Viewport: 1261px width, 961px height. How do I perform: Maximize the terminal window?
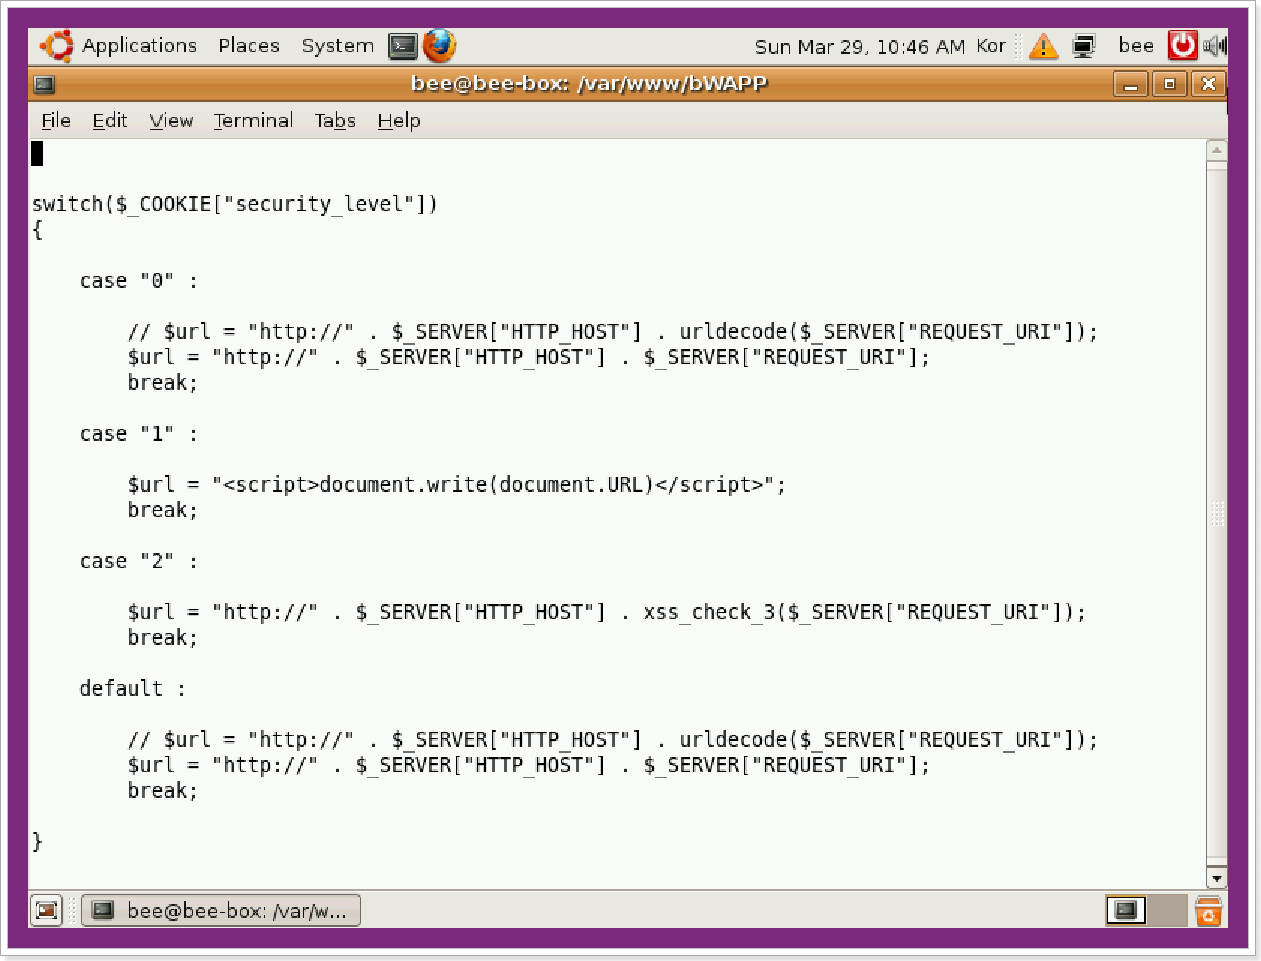(1169, 84)
